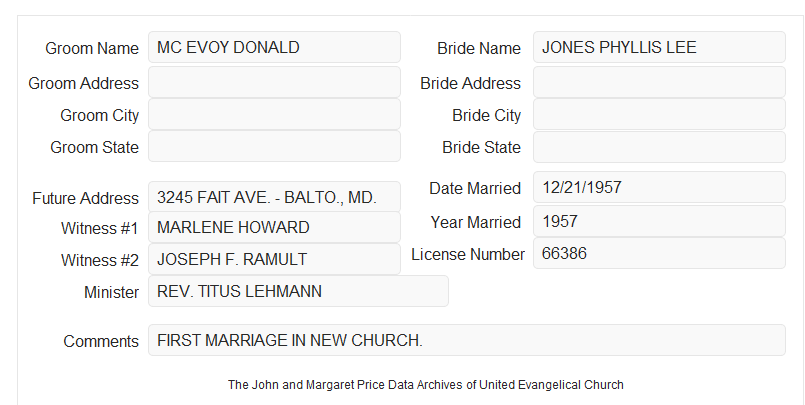Select the Bride Name input field
Viewport: 805px width, 405px height.
[x=659, y=47]
